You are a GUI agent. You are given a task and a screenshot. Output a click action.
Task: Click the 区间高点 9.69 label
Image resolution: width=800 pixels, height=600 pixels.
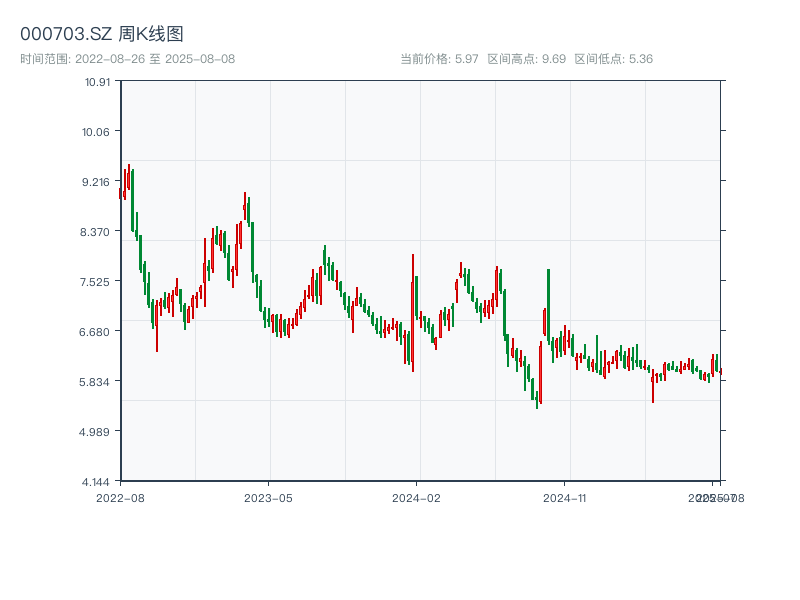pyautogui.click(x=527, y=59)
